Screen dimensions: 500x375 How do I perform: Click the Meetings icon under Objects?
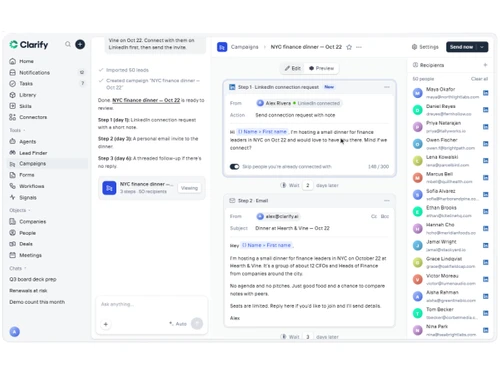(x=13, y=255)
